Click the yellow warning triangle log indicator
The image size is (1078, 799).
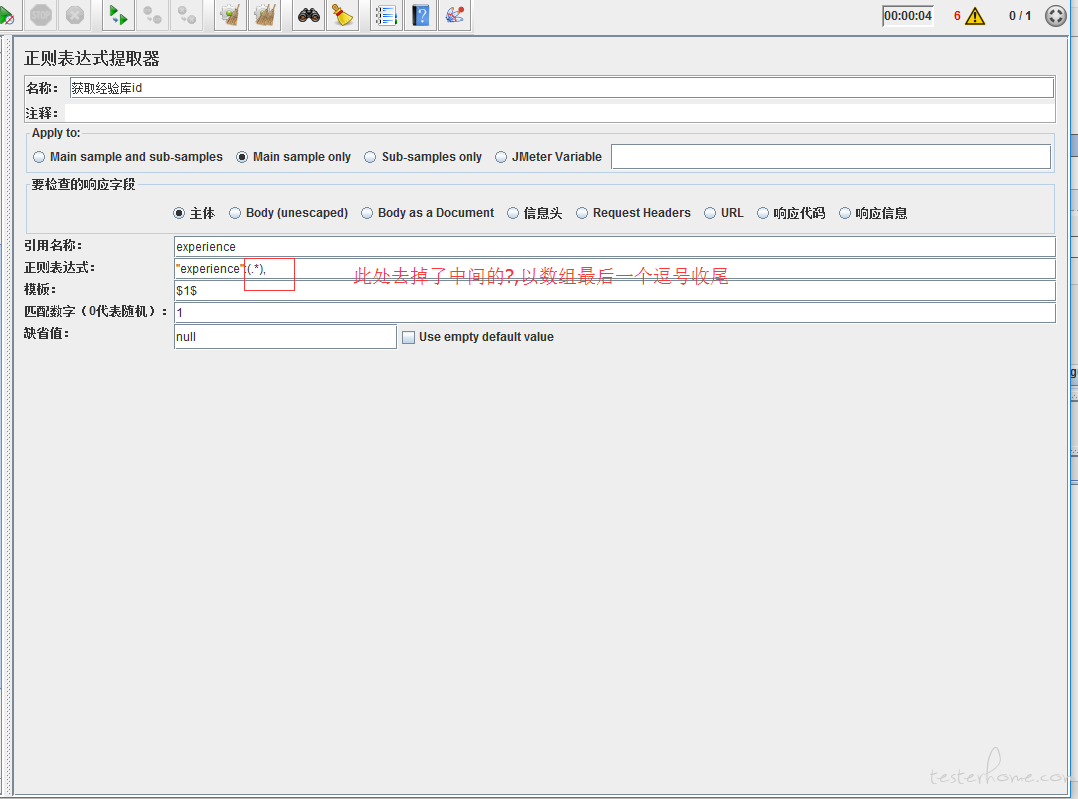tap(975, 16)
